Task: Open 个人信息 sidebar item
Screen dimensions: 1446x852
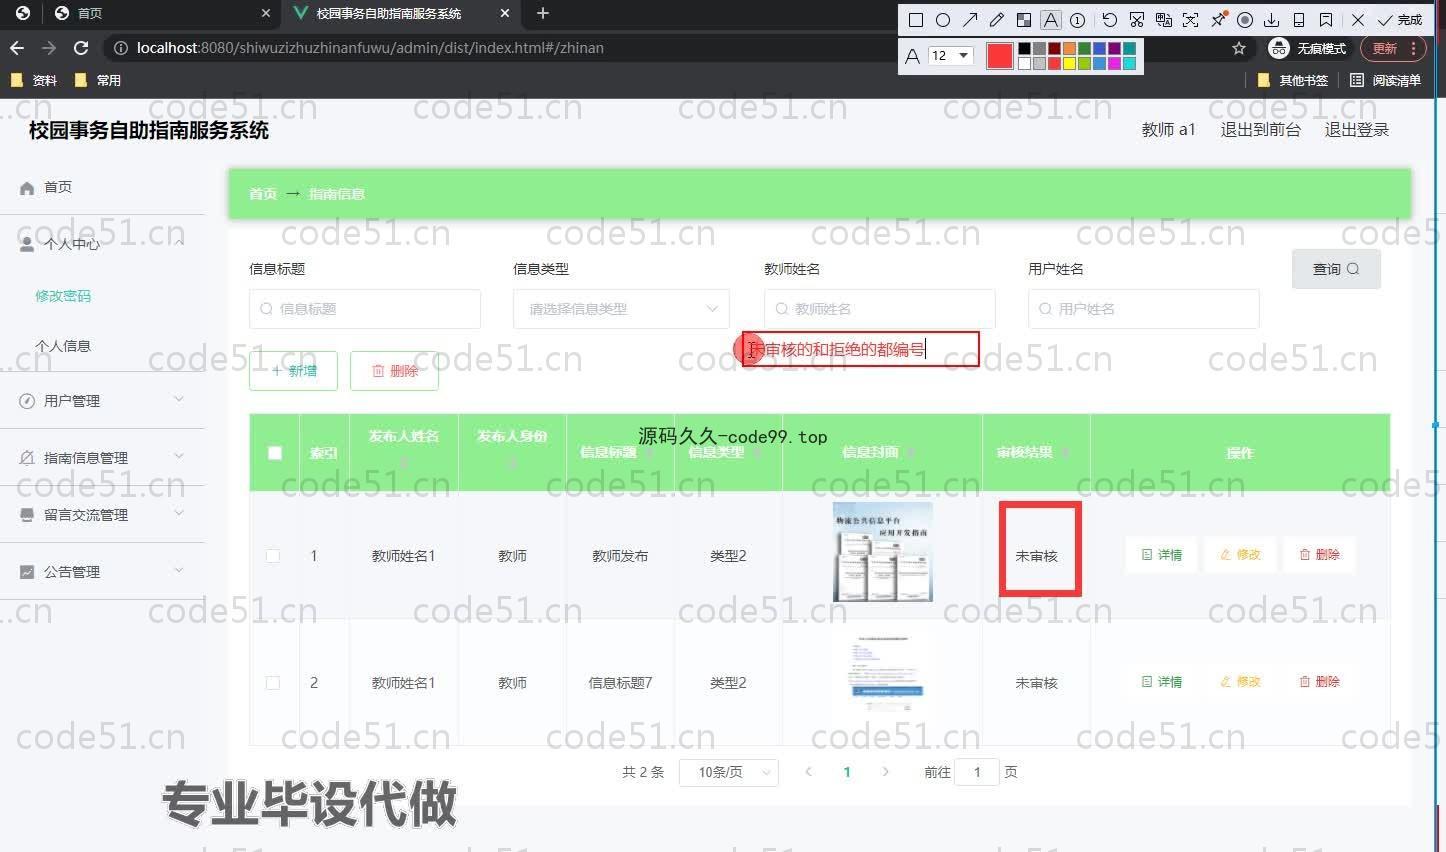Action: tap(63, 346)
